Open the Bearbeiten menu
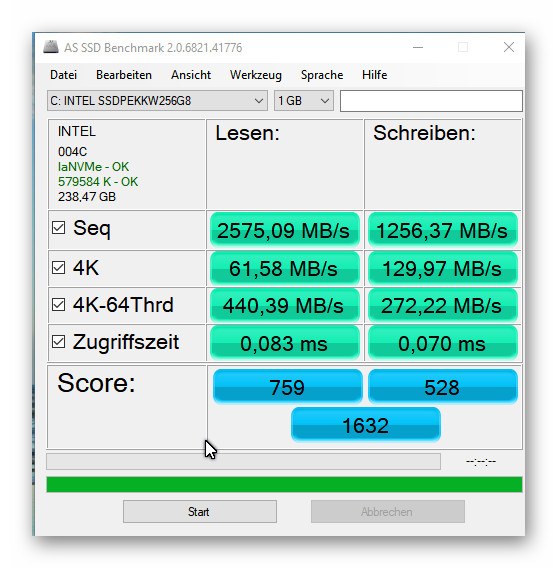557x568 pixels. 124,75
